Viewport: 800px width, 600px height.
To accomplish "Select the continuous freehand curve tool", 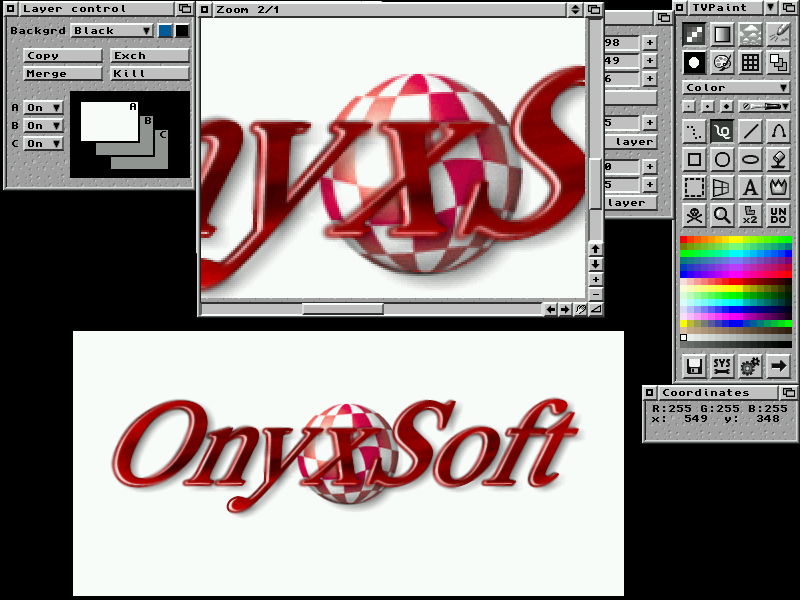I will 722,132.
